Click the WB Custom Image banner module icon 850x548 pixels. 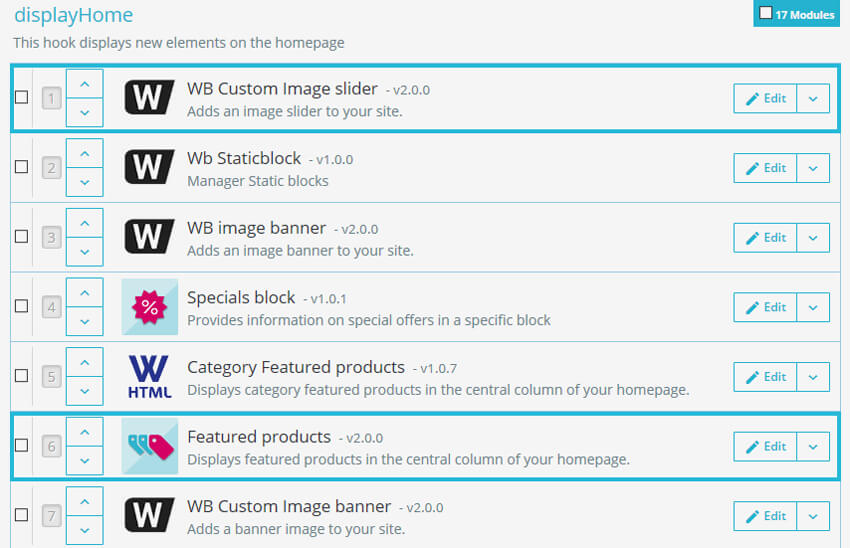coord(149,516)
